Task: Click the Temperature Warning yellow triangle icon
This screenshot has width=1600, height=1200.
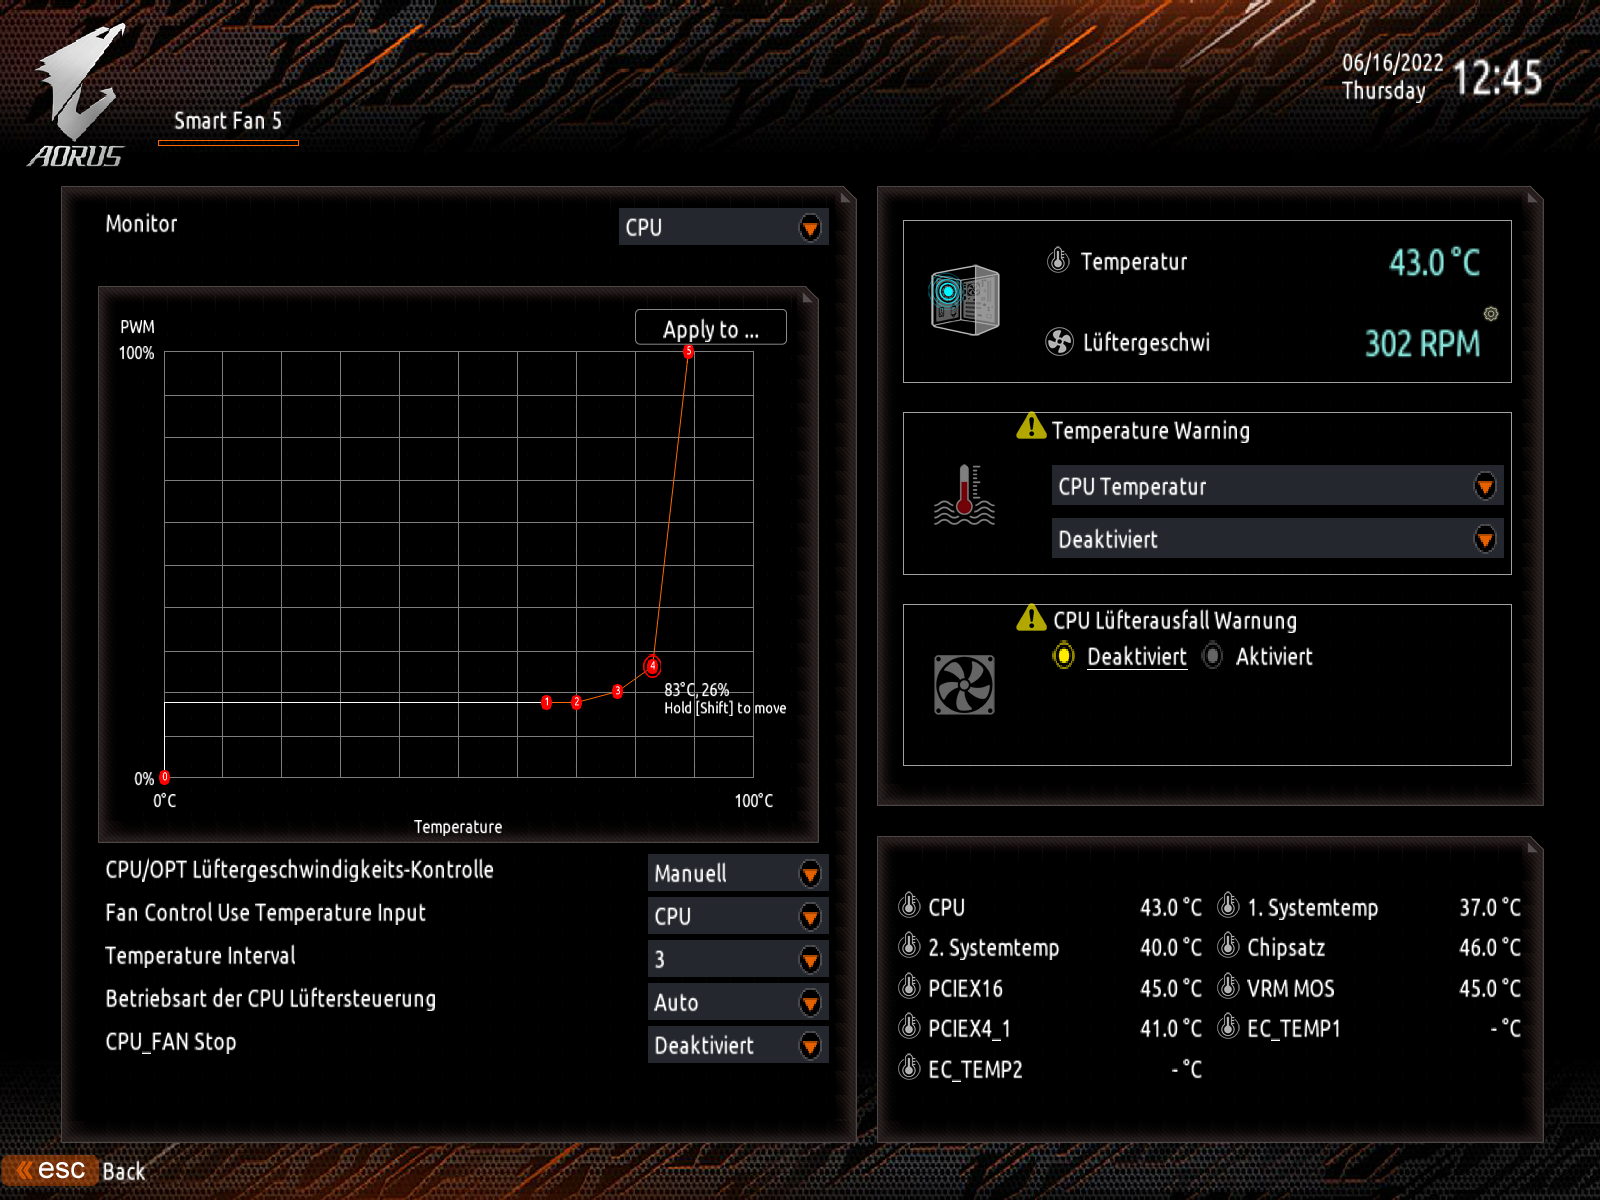Action: pos(1031,428)
